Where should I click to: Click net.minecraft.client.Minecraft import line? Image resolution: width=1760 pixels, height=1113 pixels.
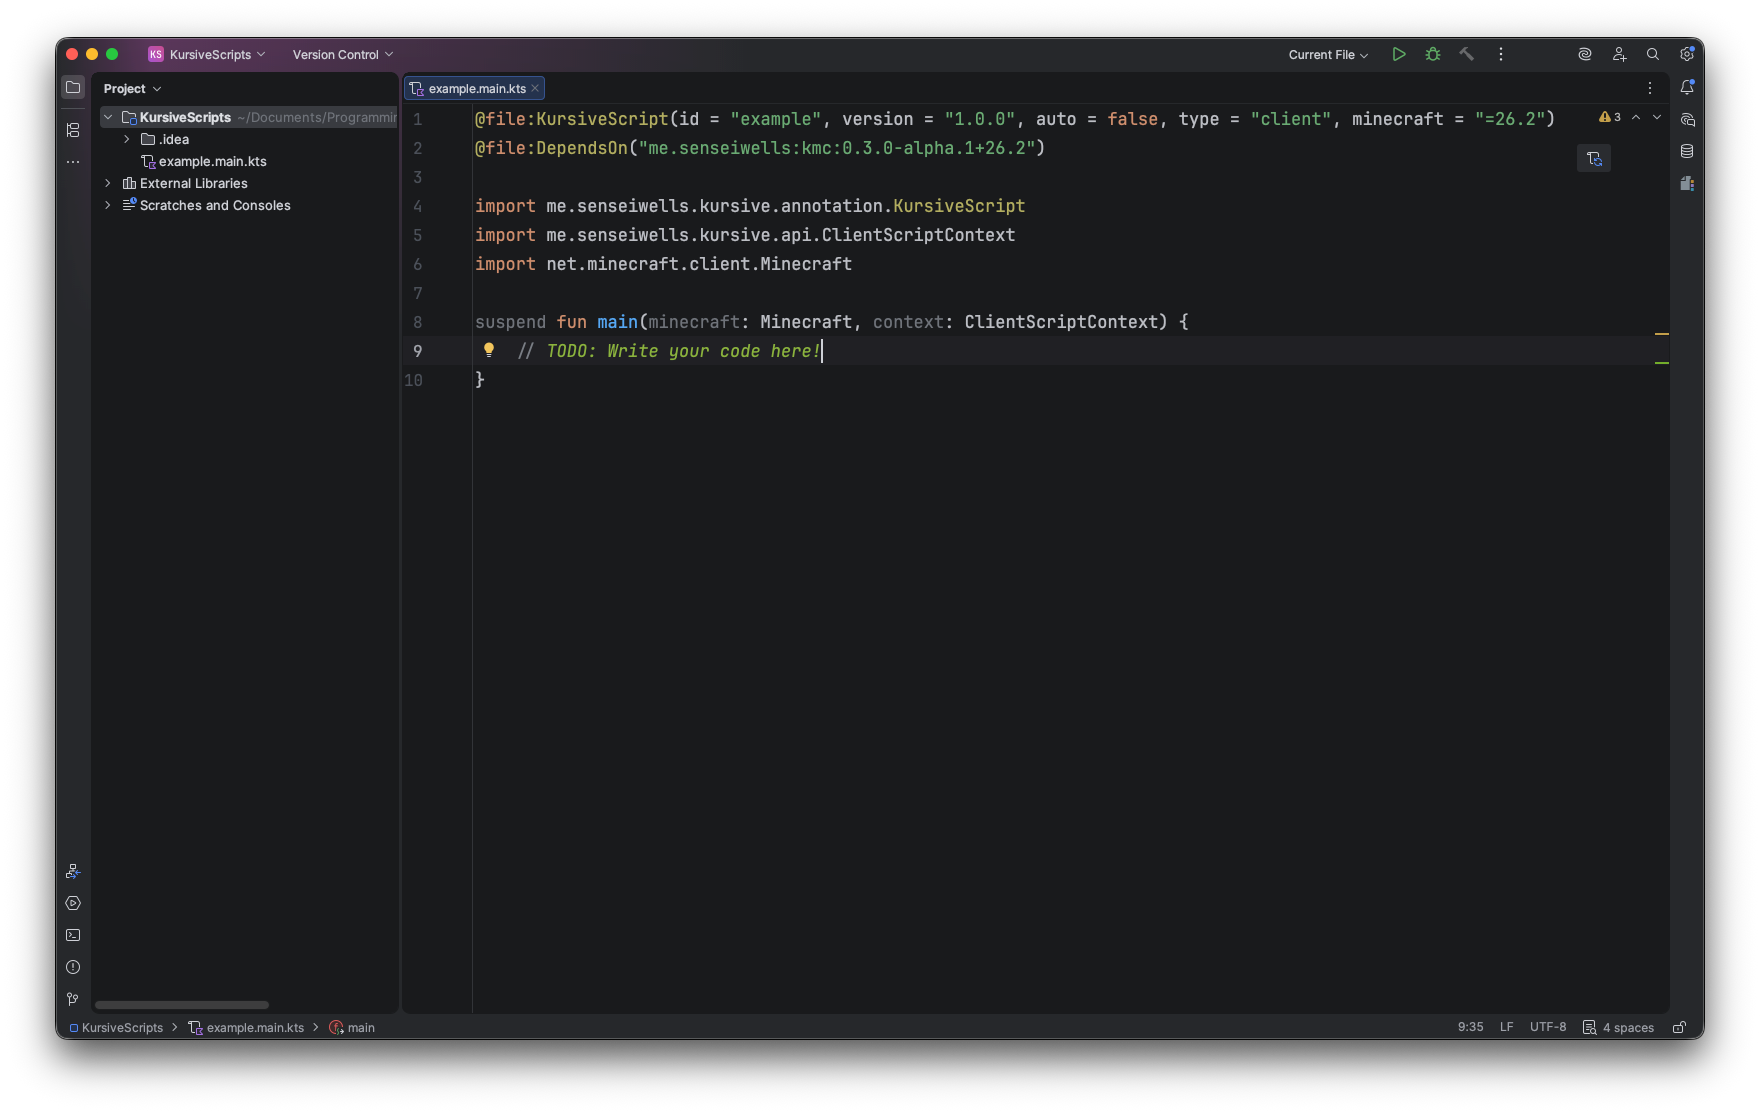click(x=663, y=264)
